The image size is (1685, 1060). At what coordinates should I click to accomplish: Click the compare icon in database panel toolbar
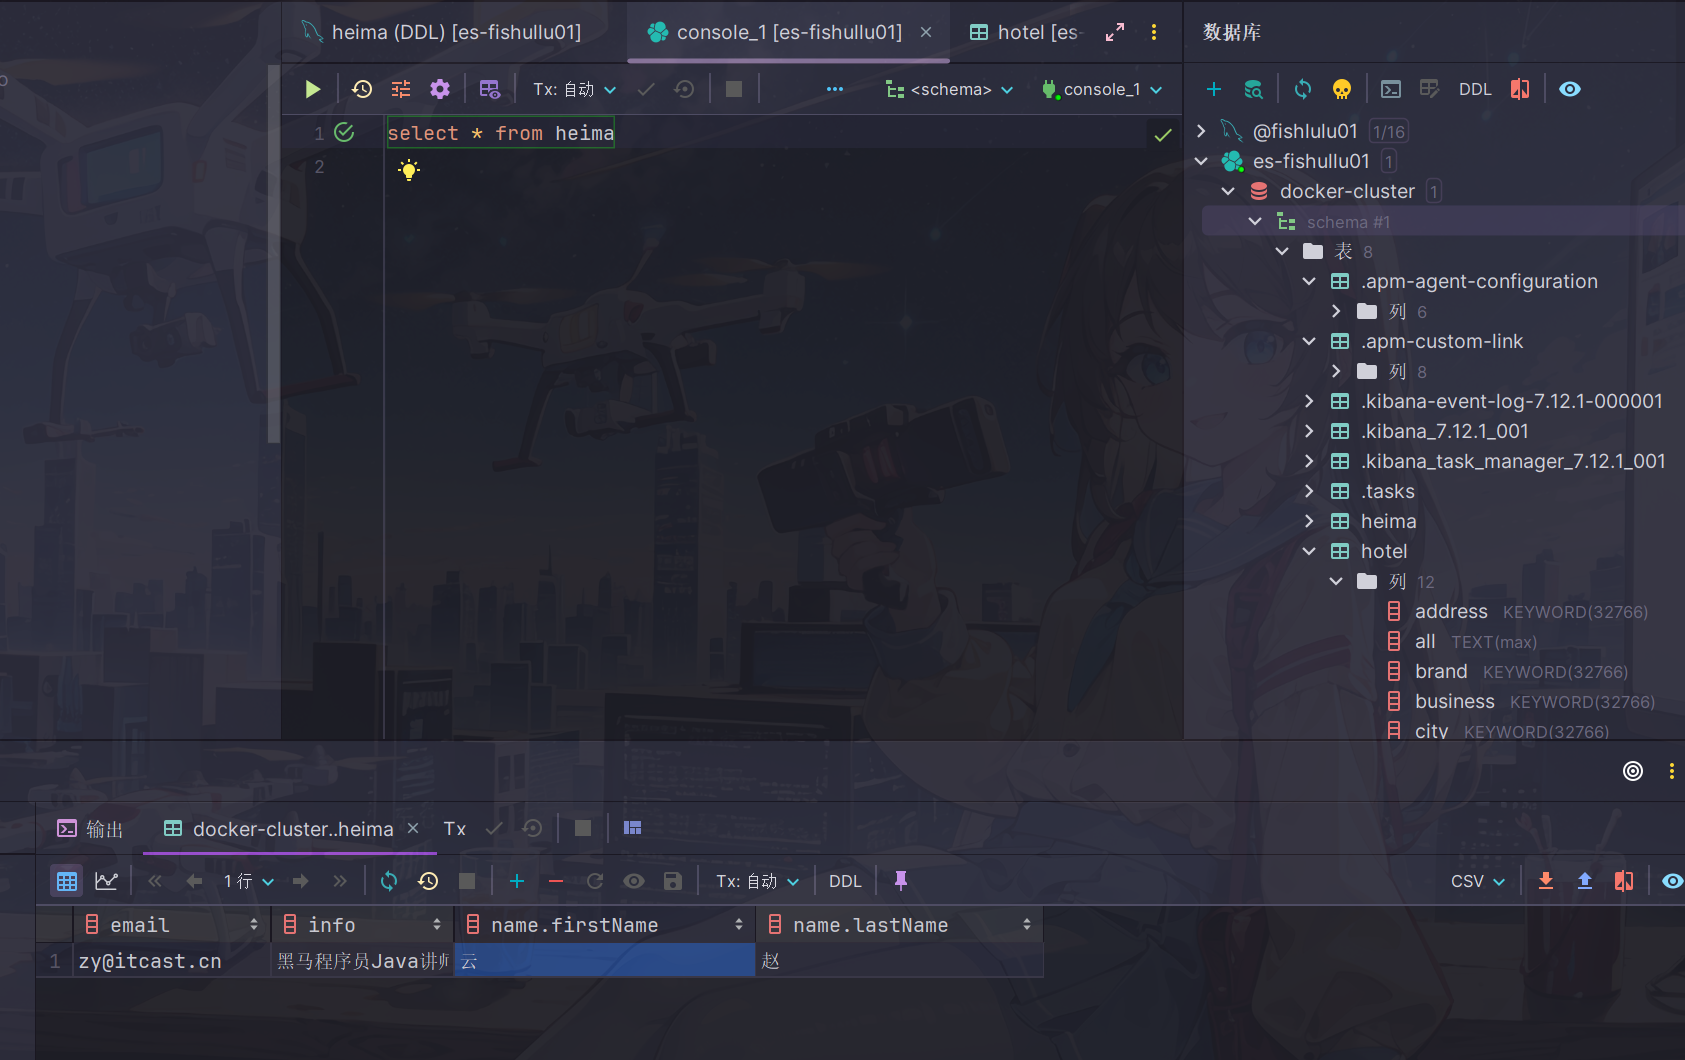click(1520, 89)
